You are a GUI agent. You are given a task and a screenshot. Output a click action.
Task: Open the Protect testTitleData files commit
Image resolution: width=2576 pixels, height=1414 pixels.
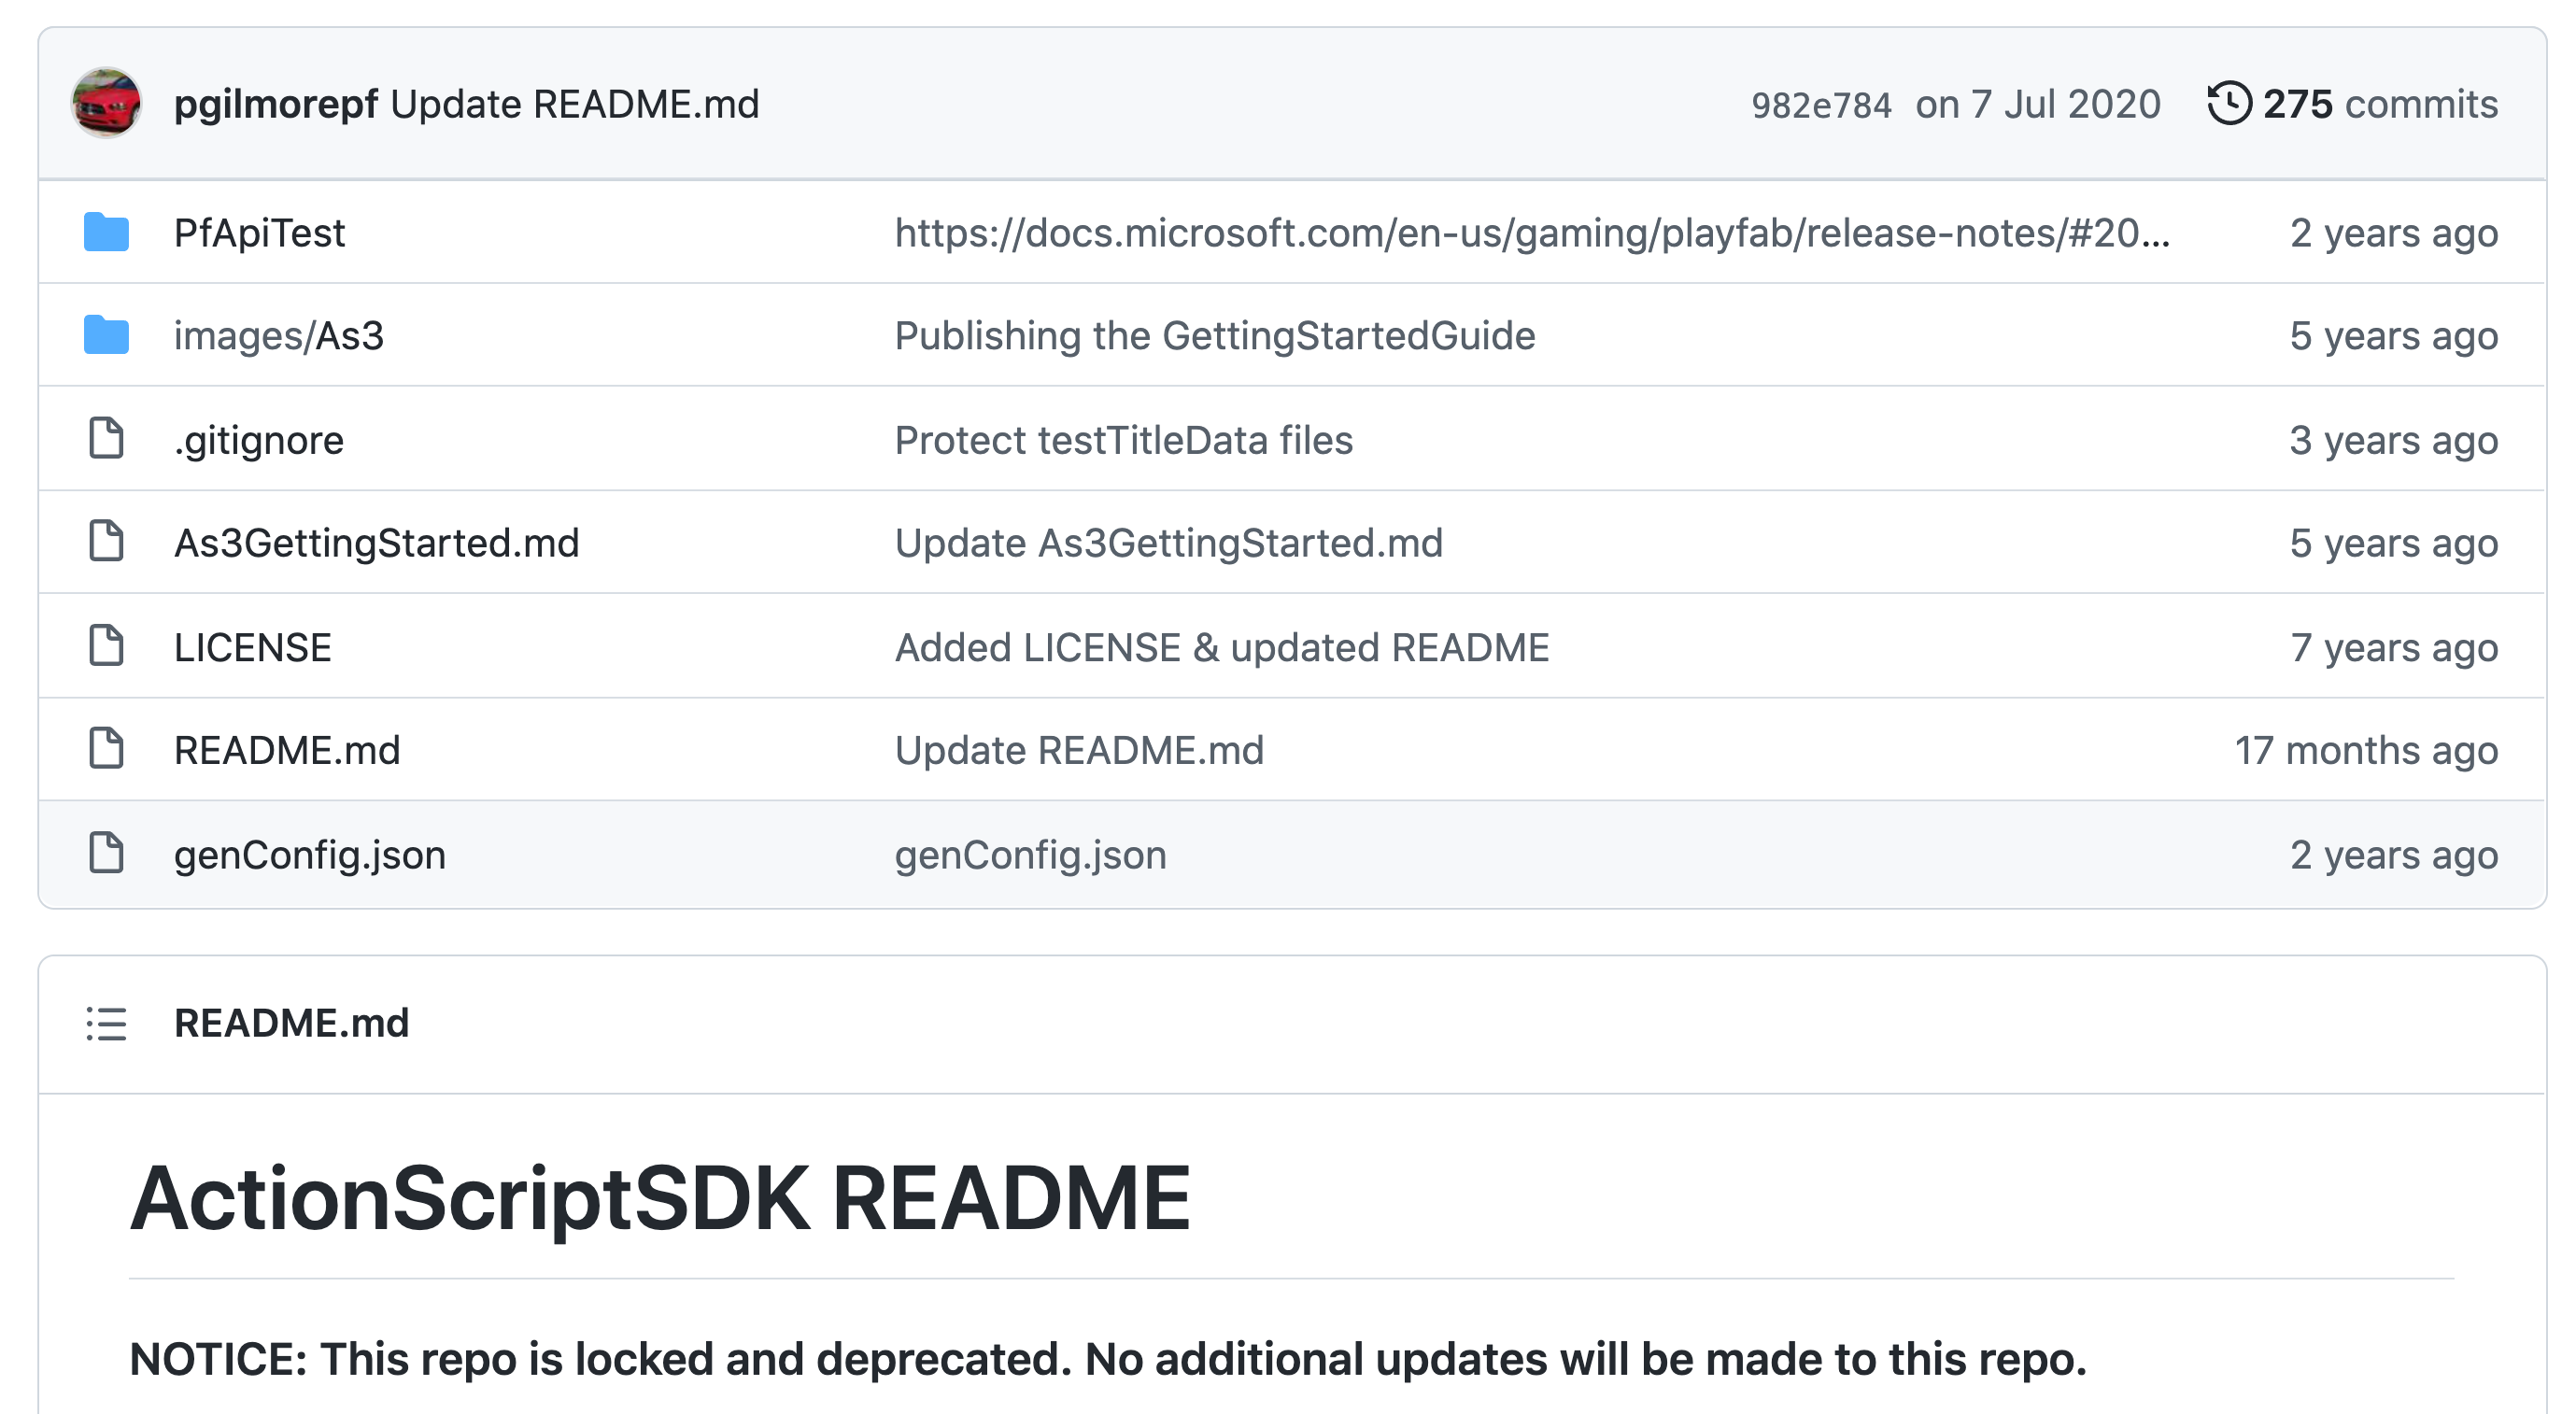(1123, 439)
